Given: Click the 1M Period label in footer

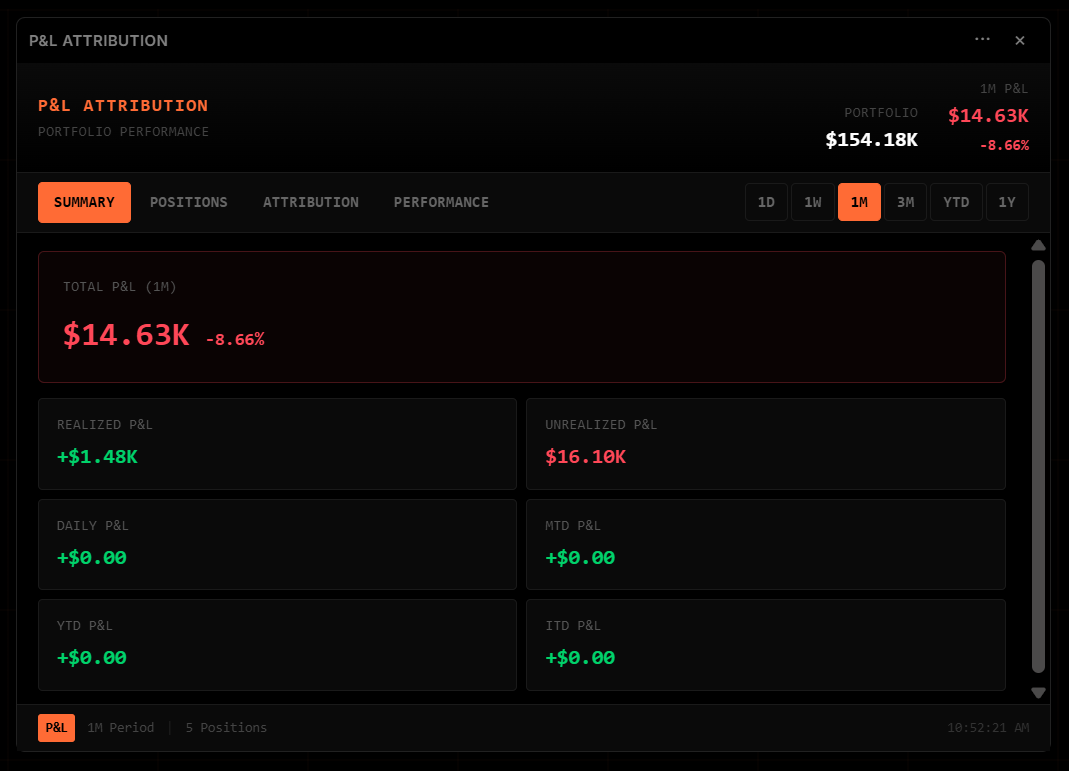Looking at the screenshot, I should 120,728.
